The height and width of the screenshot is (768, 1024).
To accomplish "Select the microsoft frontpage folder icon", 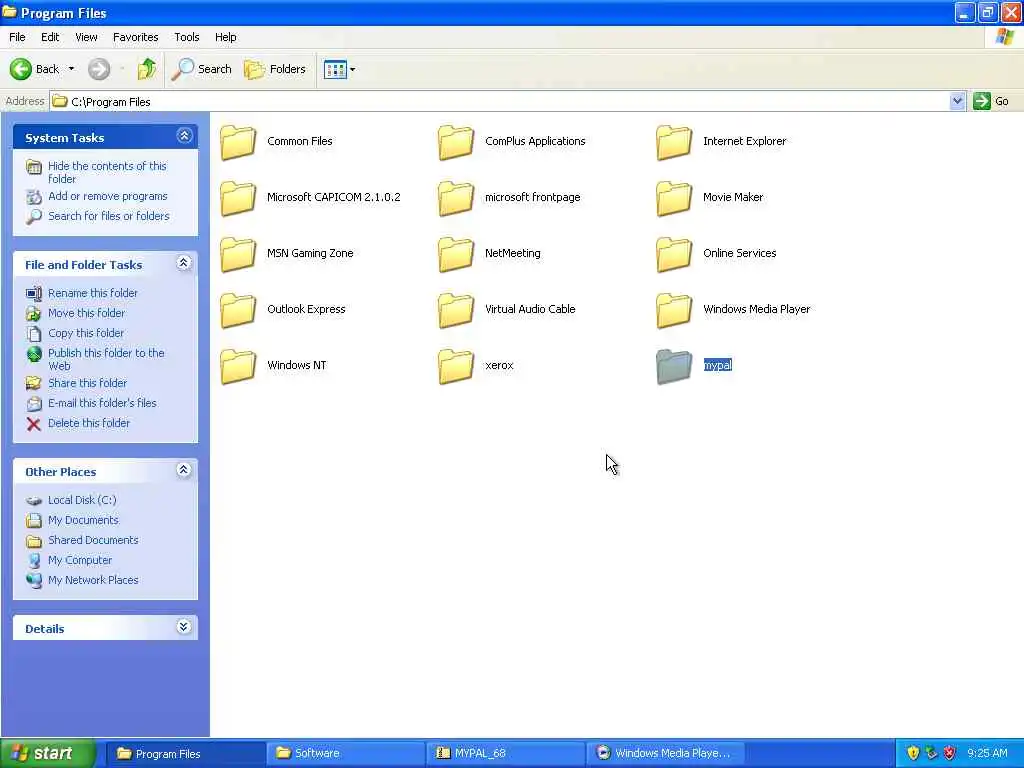I will point(456,198).
